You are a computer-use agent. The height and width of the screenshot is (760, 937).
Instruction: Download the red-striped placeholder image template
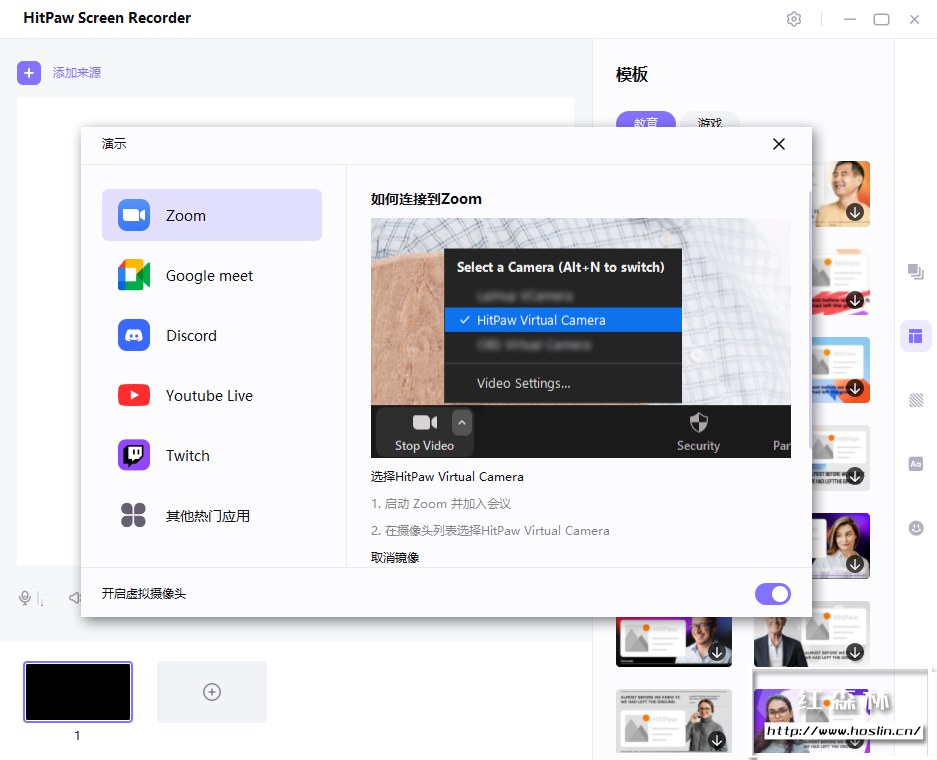855,300
